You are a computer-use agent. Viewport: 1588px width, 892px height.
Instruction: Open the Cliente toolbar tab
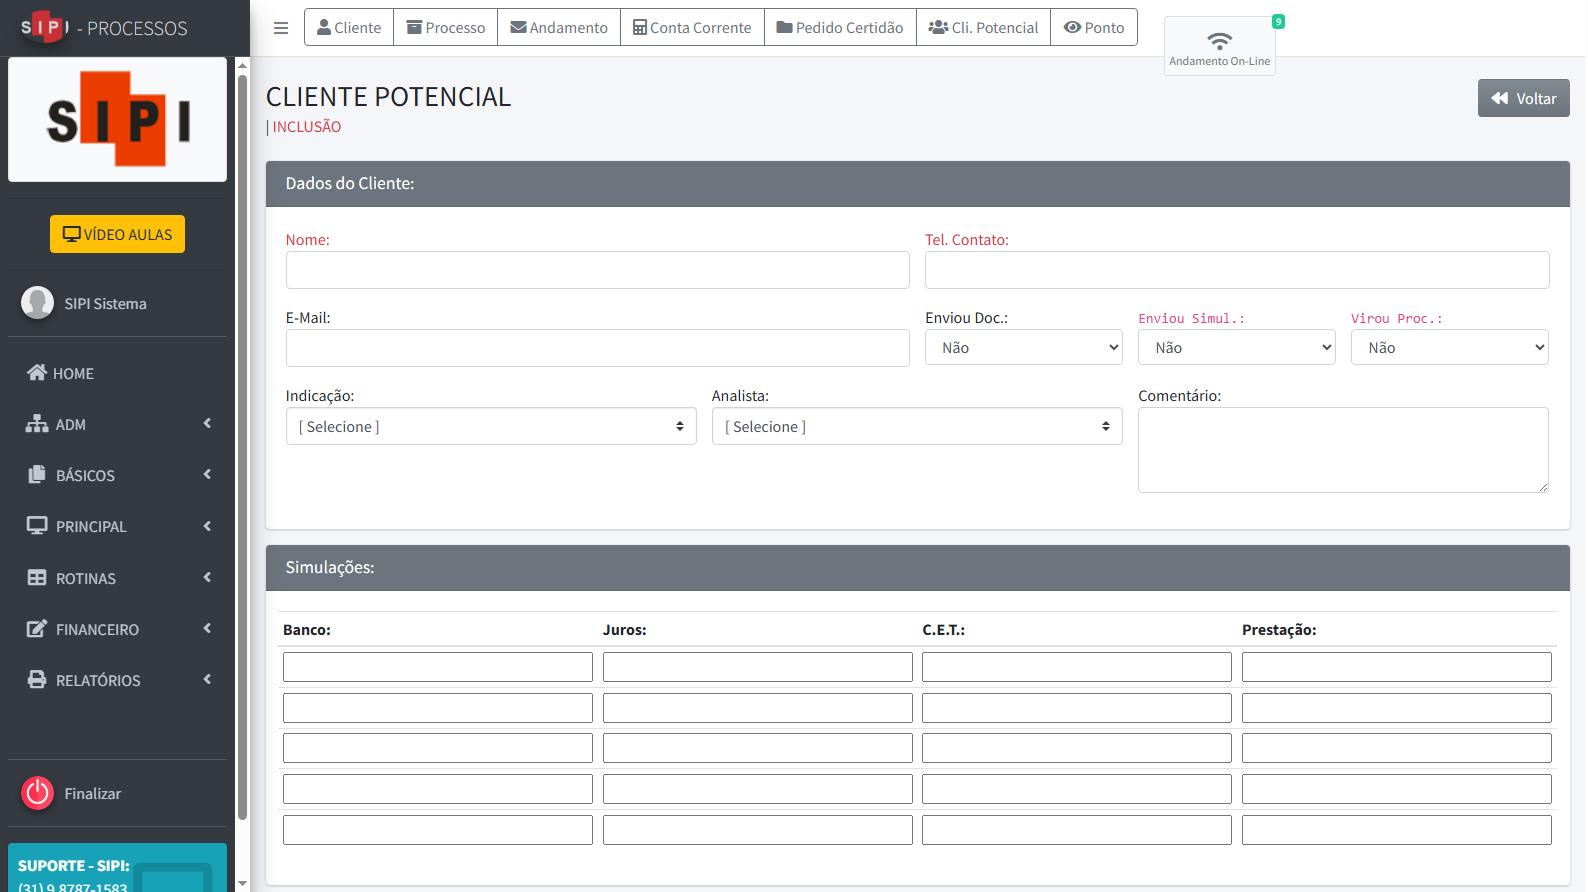pyautogui.click(x=349, y=28)
